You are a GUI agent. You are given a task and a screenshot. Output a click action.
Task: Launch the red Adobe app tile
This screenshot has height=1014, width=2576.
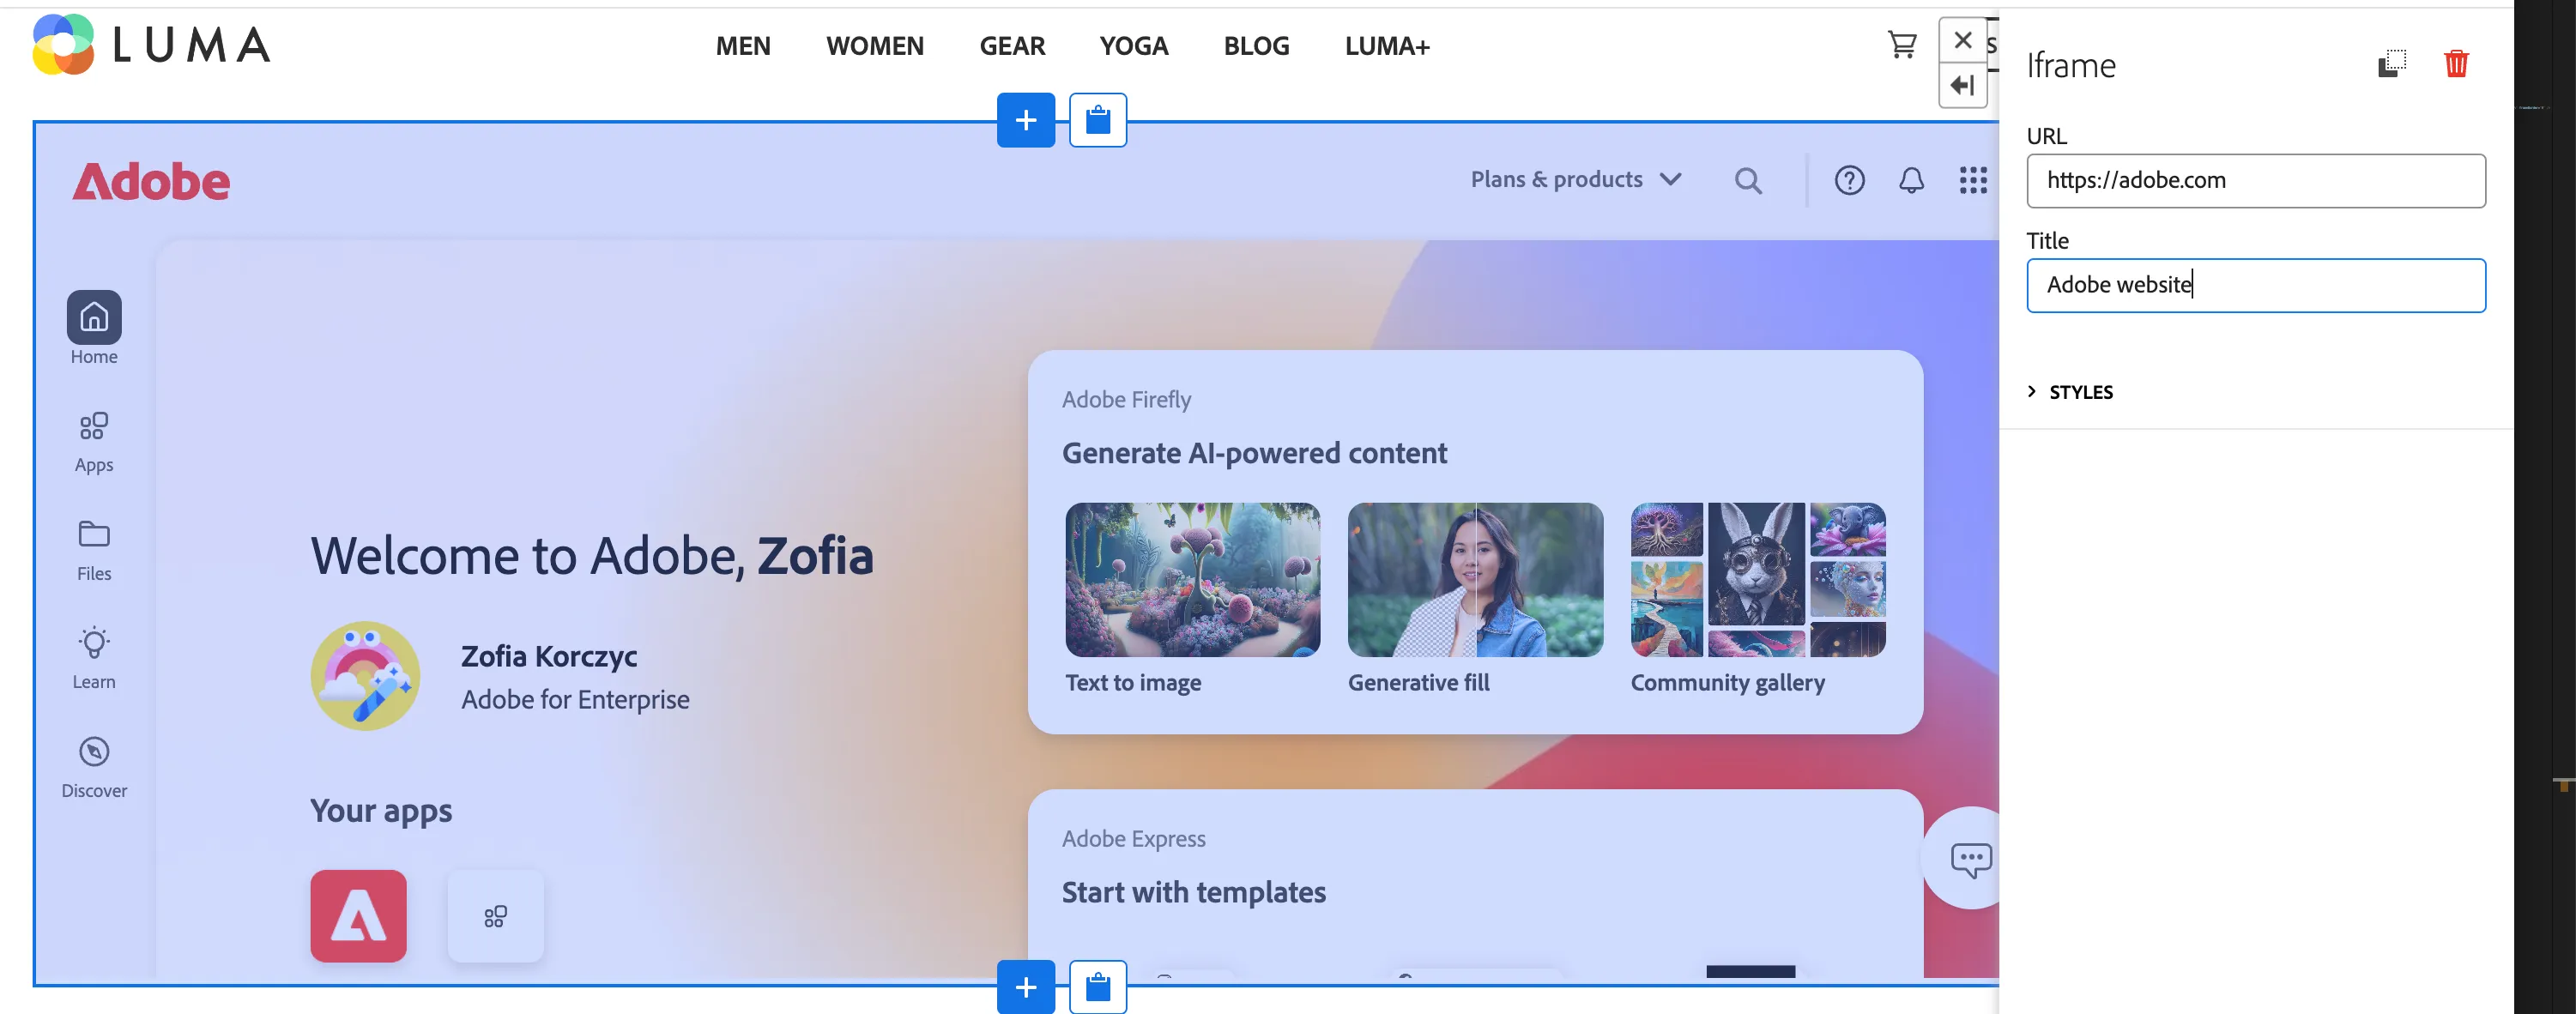(358, 916)
